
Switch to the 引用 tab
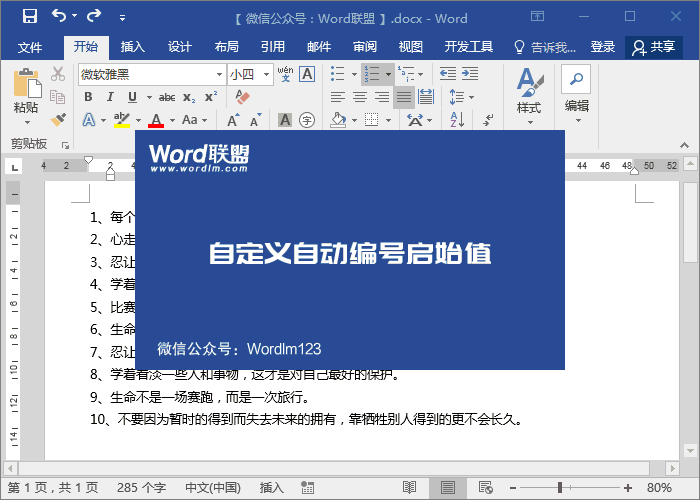click(x=273, y=46)
